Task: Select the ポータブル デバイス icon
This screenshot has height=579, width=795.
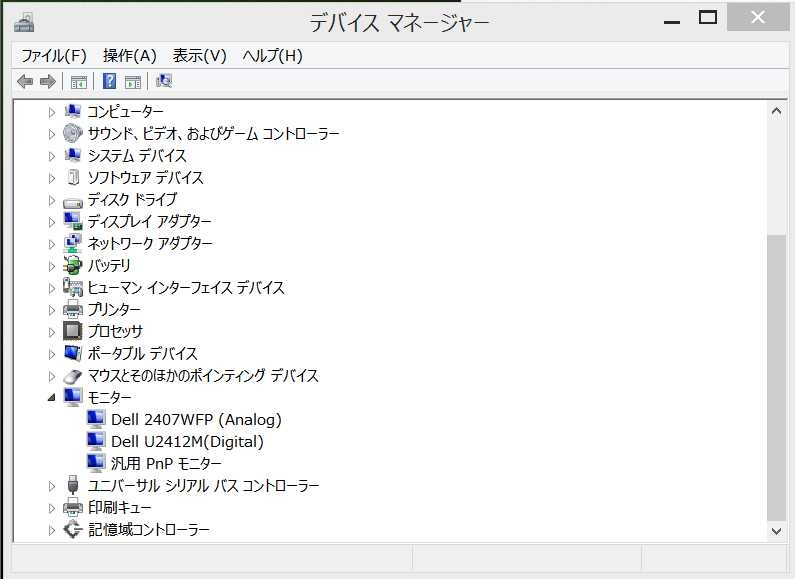Action: pyautogui.click(x=73, y=353)
